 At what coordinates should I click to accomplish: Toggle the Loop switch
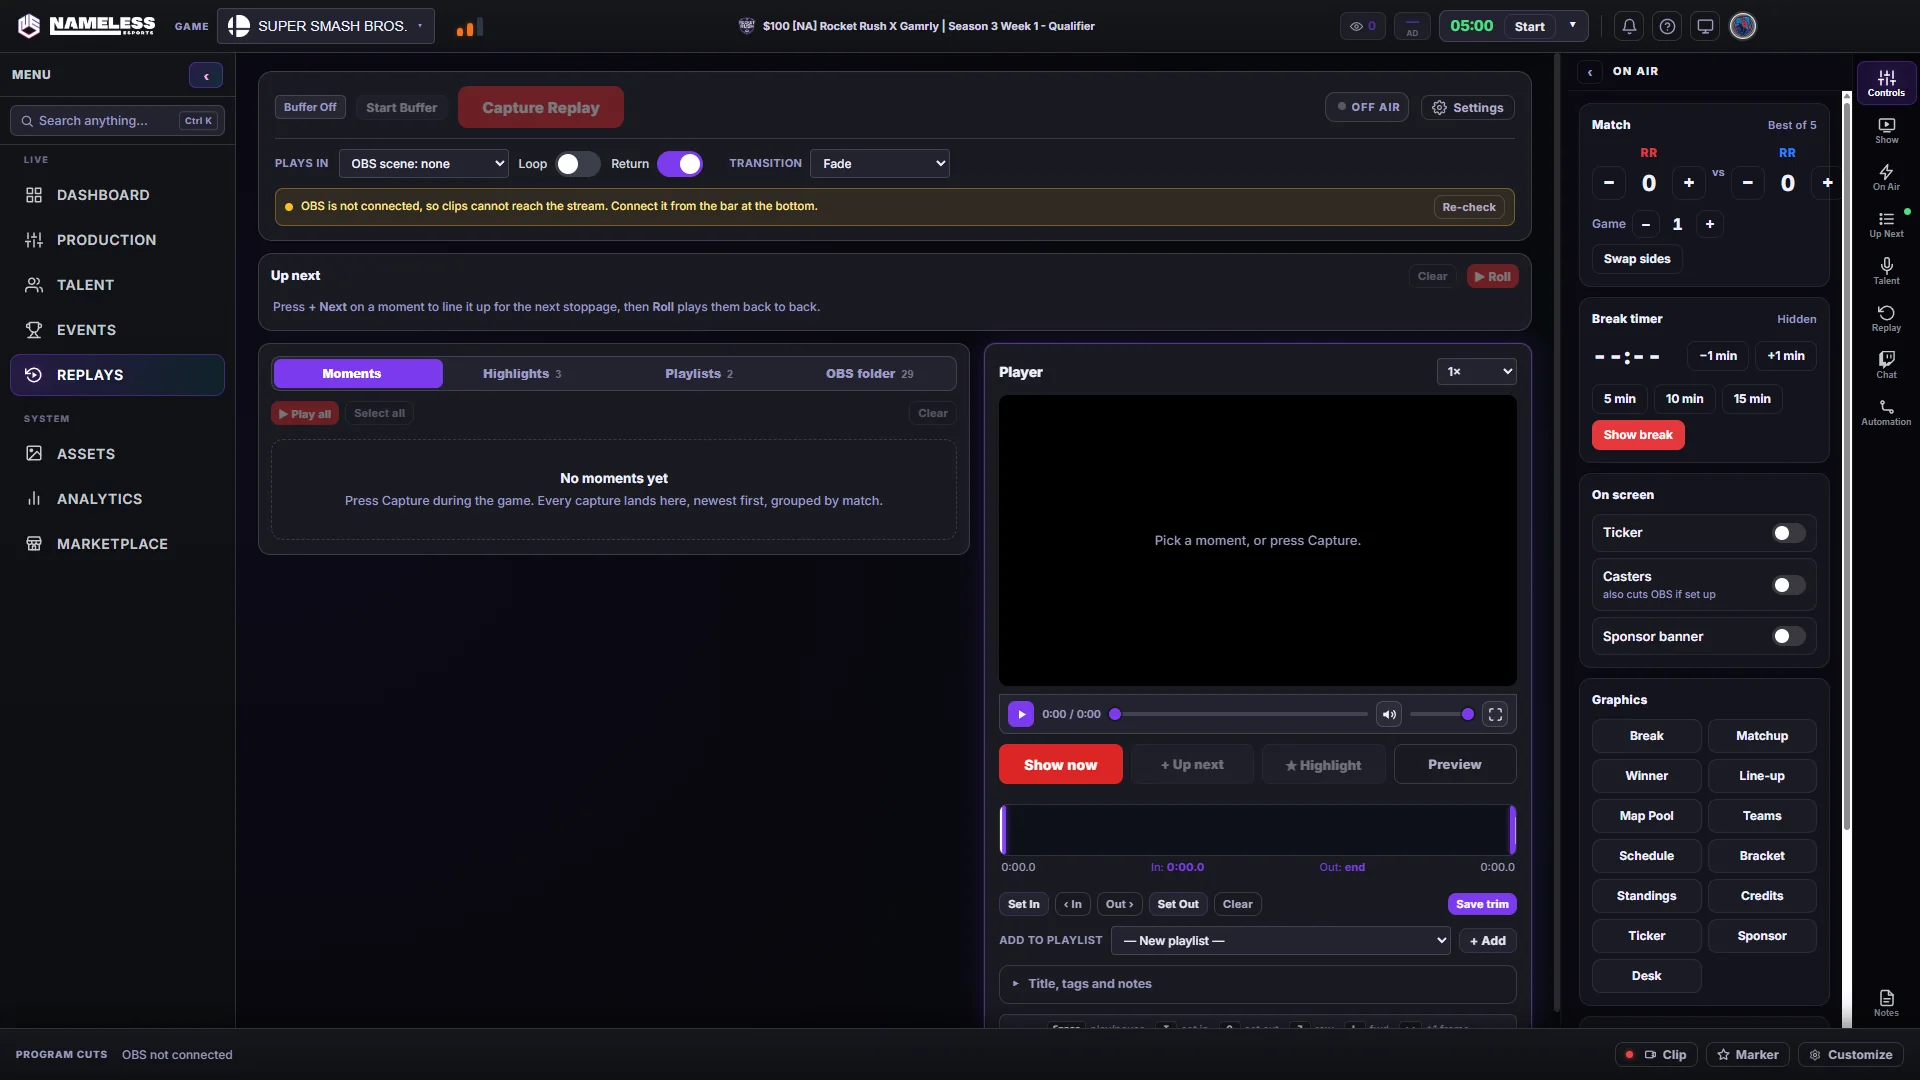[578, 164]
